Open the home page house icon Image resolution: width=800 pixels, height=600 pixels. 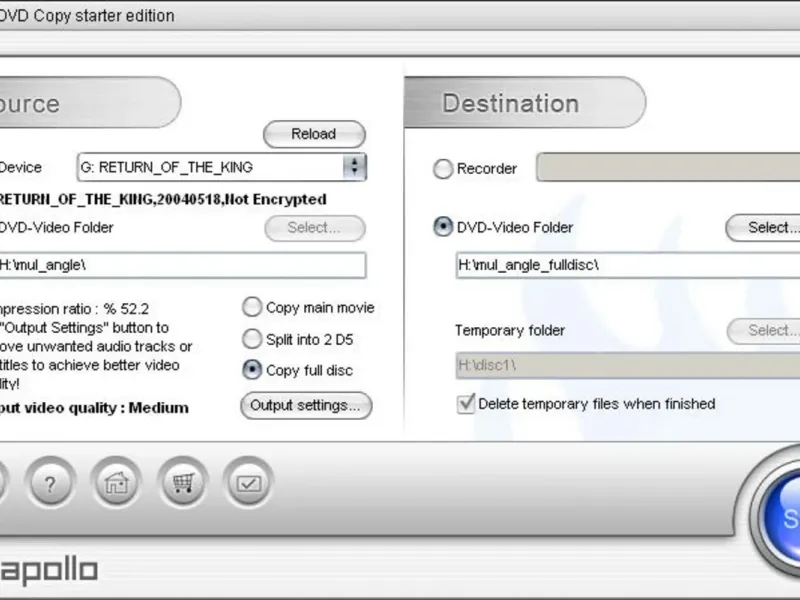tap(116, 483)
